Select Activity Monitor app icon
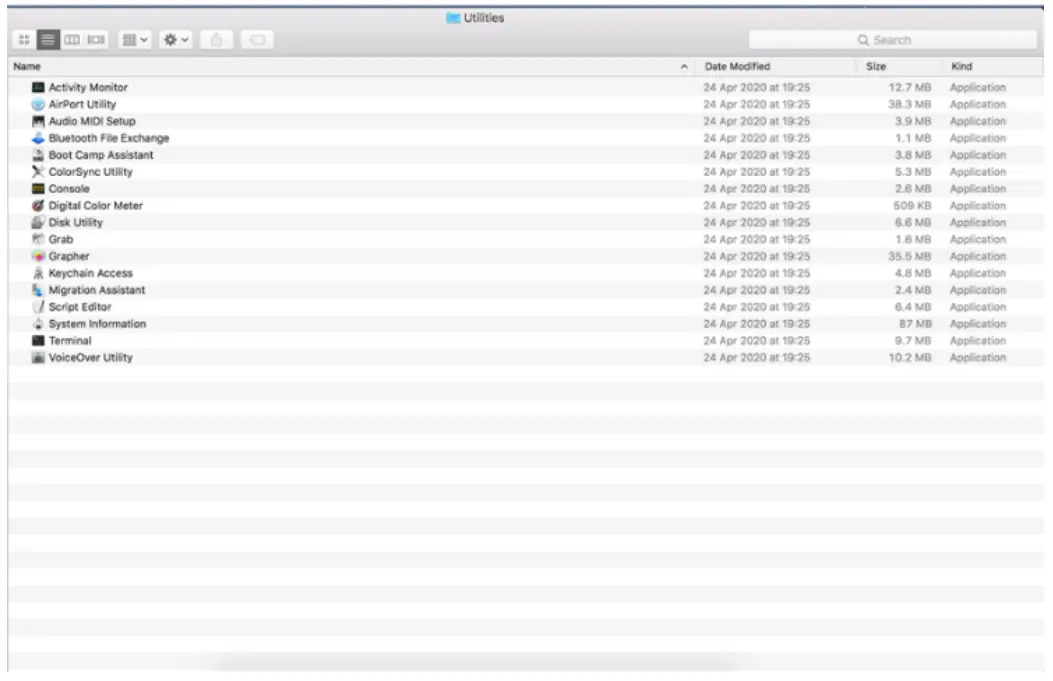Screen dimensions: 1053x681 click(38, 87)
